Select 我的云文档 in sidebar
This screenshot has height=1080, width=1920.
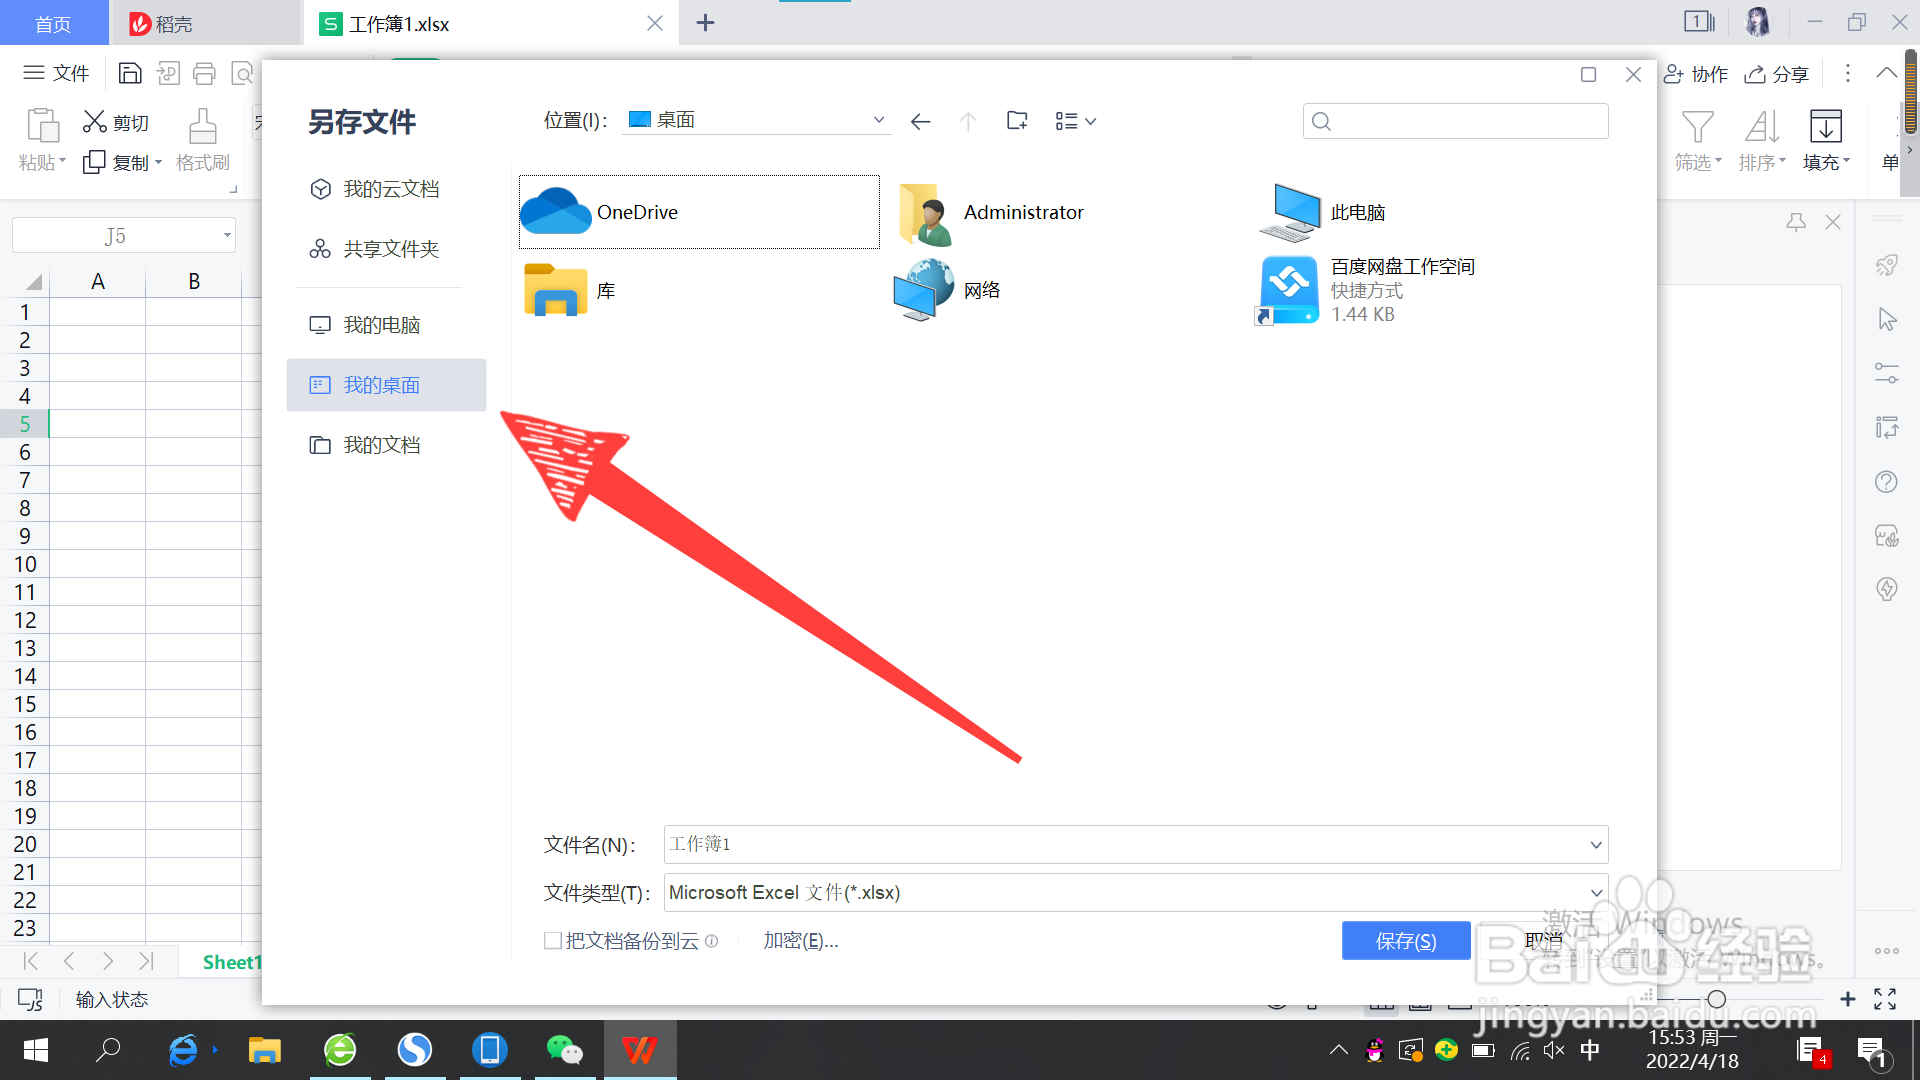coord(390,189)
